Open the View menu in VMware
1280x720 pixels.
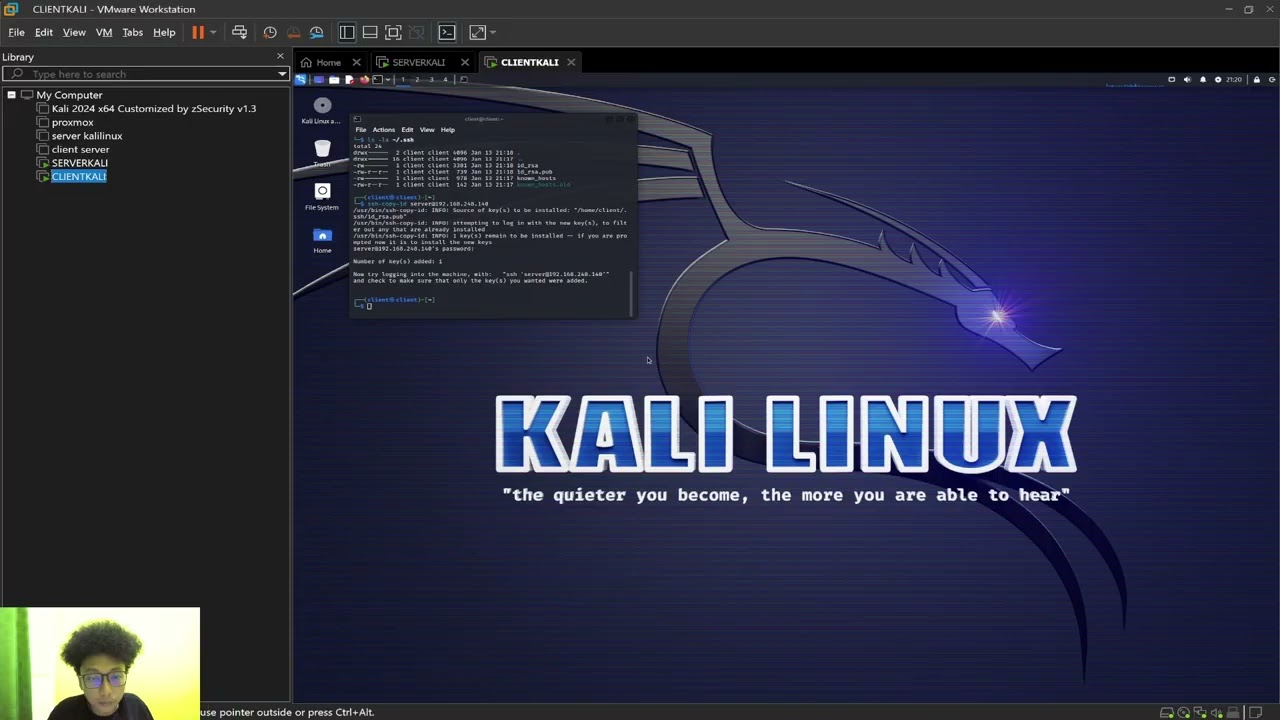tap(74, 32)
